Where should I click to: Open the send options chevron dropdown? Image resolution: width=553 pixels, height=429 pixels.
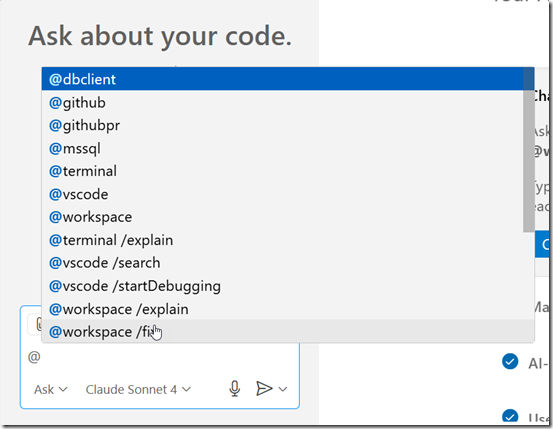pyautogui.click(x=283, y=389)
